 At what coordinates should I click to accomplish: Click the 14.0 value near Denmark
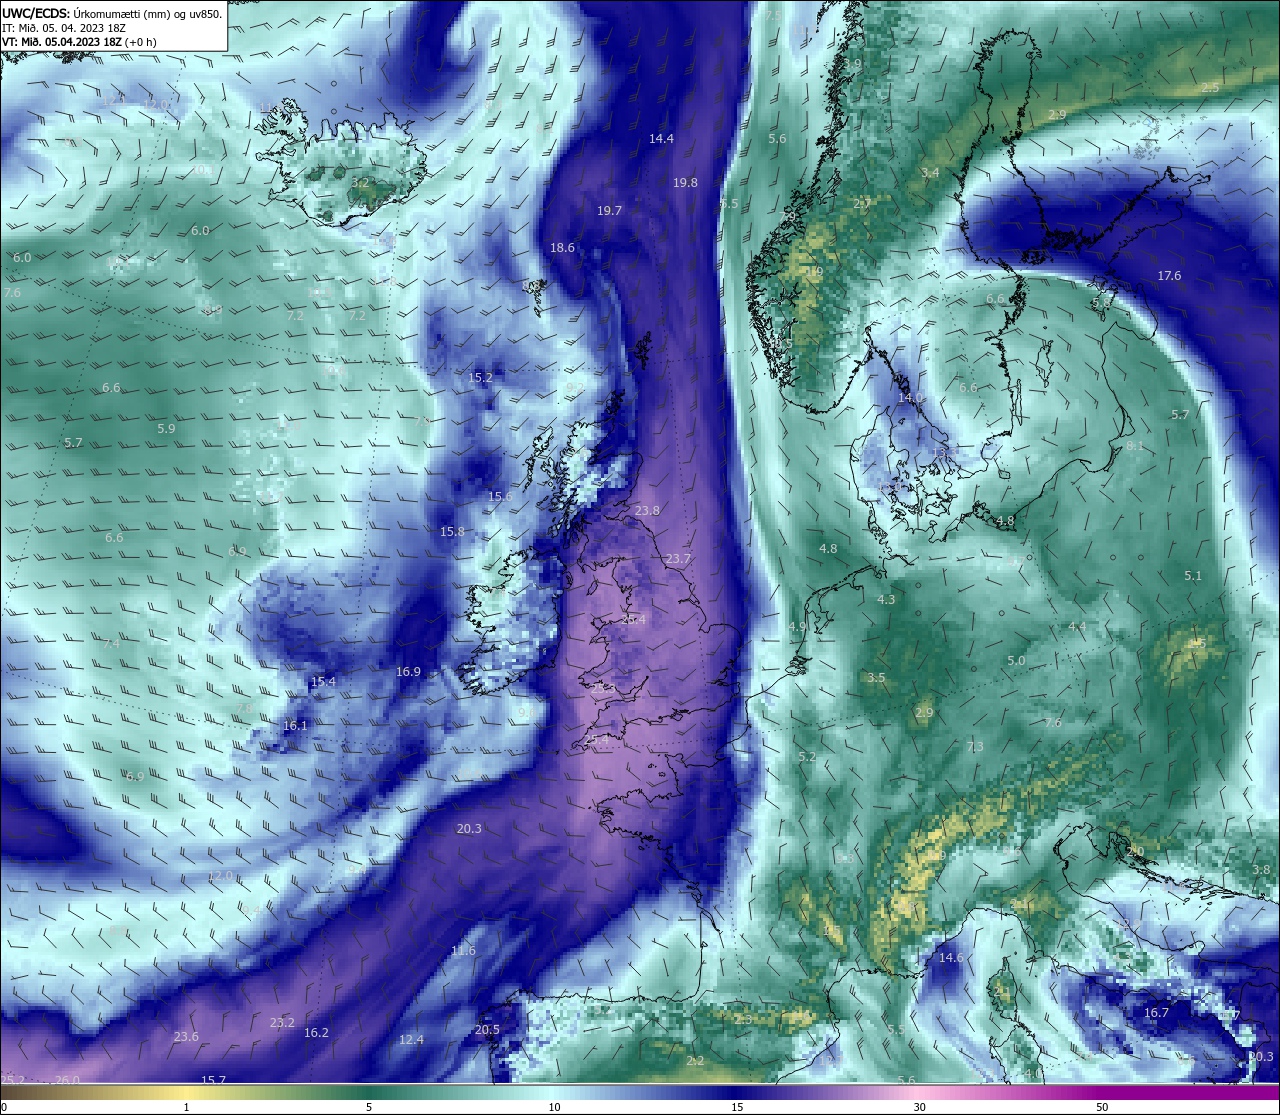click(910, 398)
